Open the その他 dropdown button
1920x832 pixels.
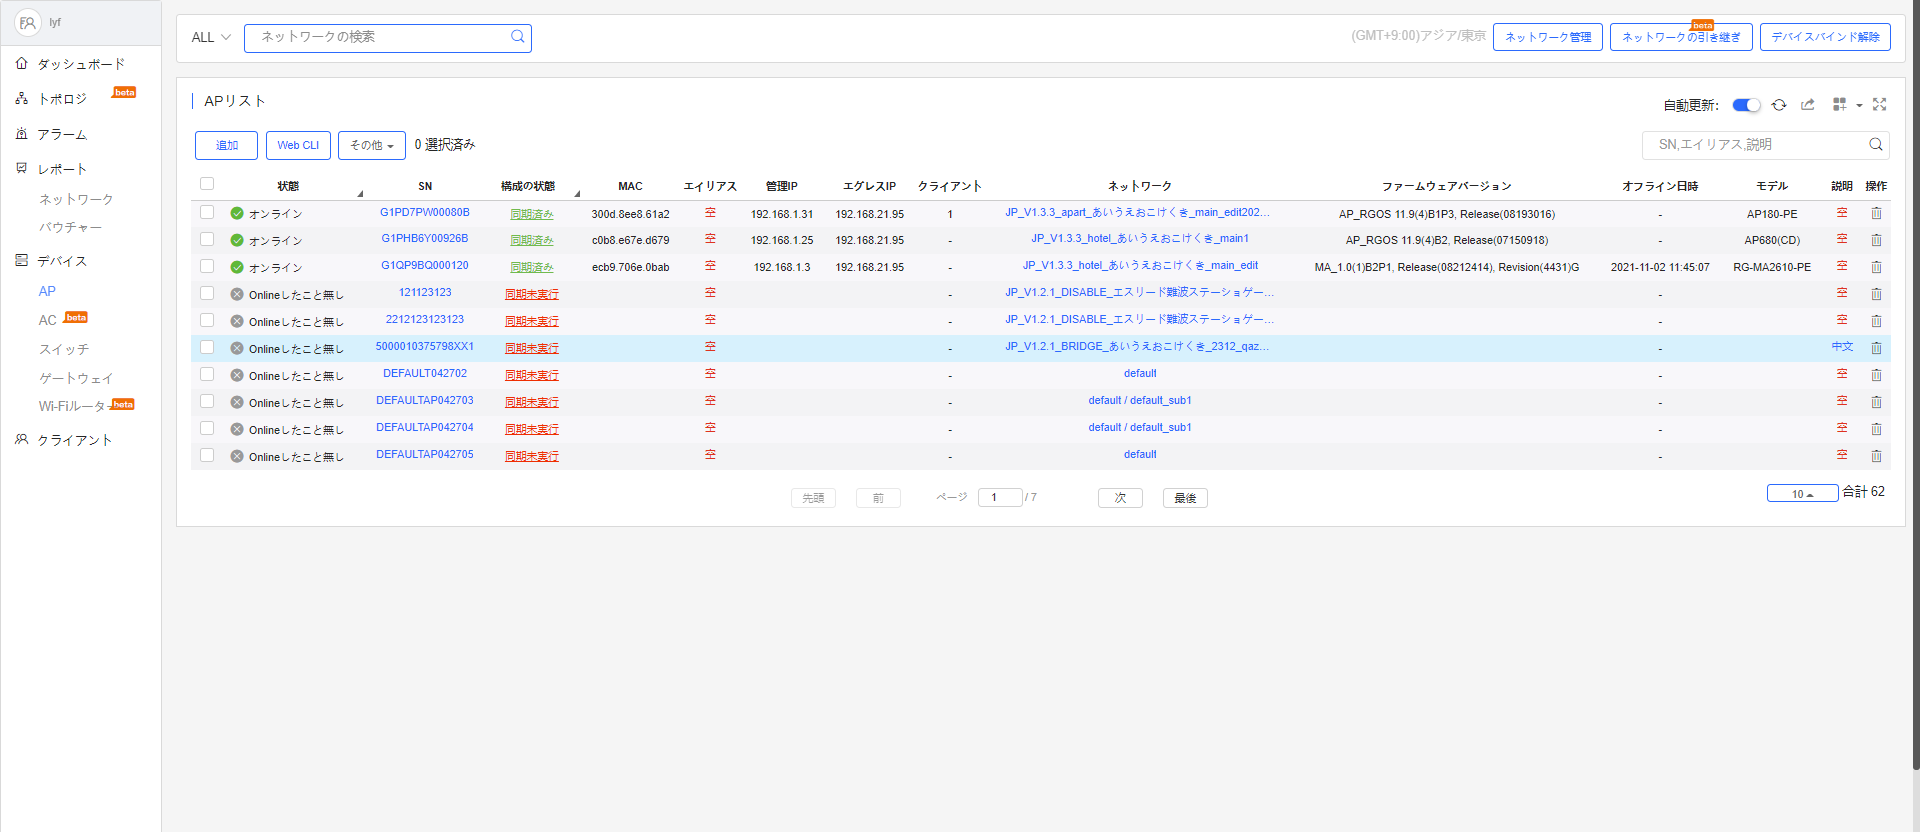371,145
